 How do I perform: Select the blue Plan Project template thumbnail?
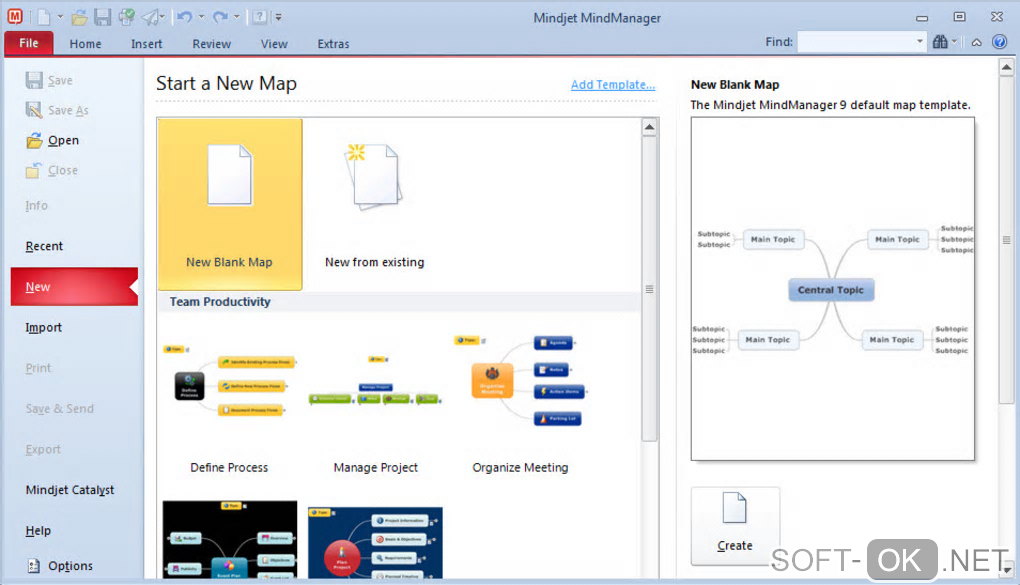point(375,543)
